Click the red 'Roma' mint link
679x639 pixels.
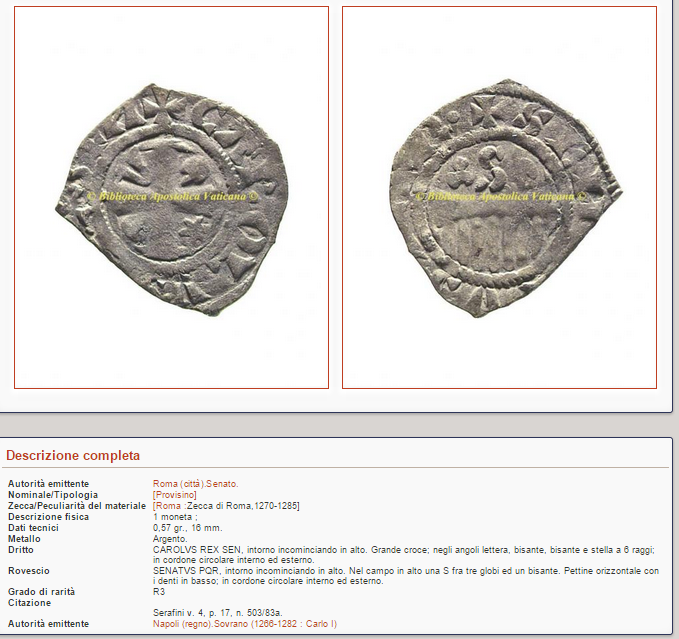(168, 506)
